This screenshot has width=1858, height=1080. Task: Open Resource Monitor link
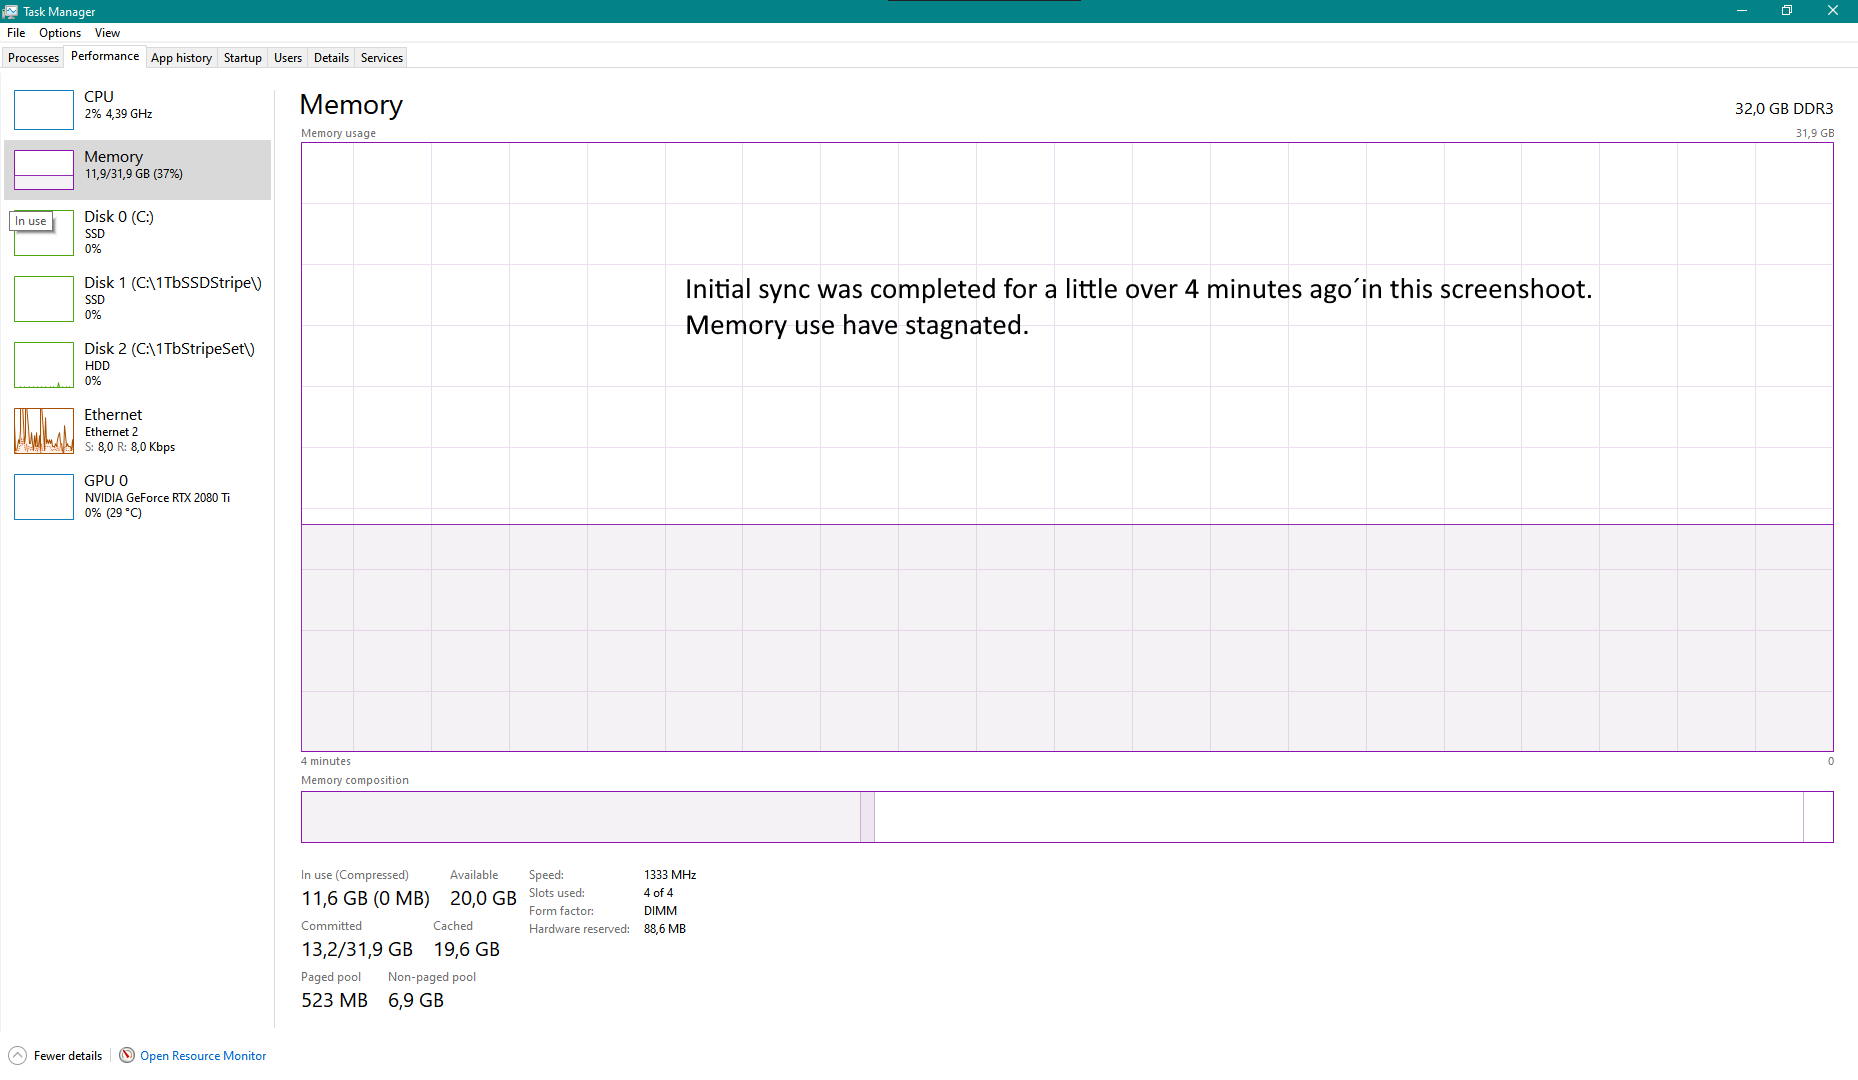[203, 1056]
